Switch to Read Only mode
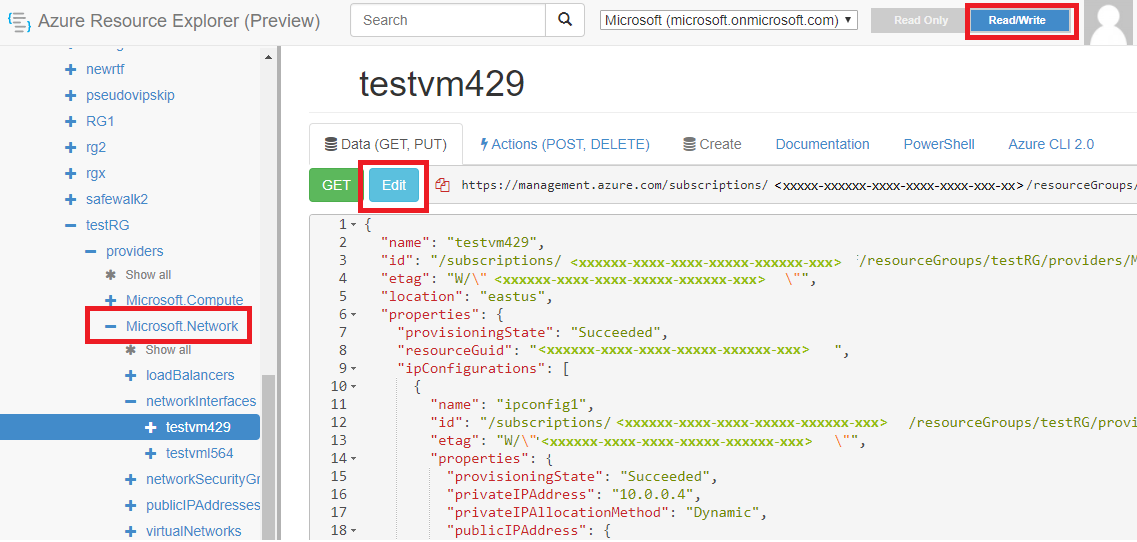The height and width of the screenshot is (542, 1137). point(920,21)
